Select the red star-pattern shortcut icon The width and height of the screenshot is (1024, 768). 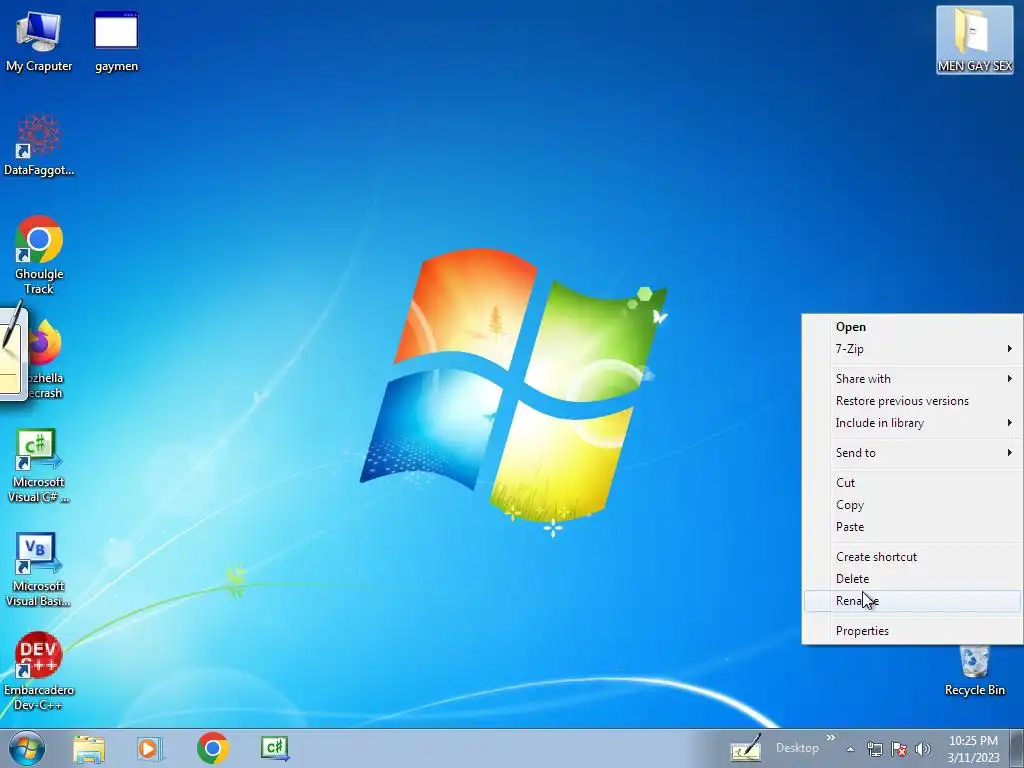(39, 145)
